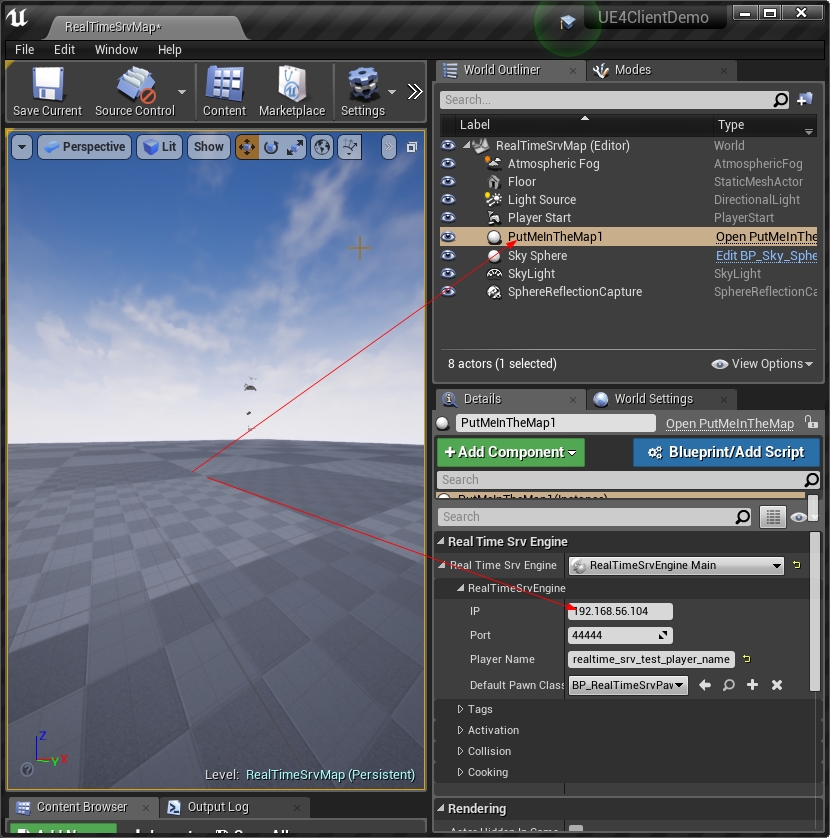Toggle world coordinate system globe icon
This screenshot has width=830, height=838.
(322, 147)
